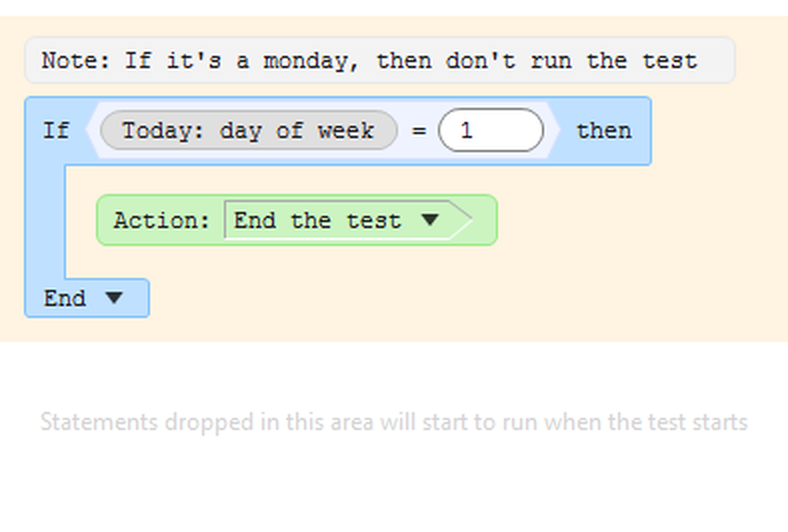Image resolution: width=788 pixels, height=532 pixels.
Task: Select the Note comment about monday
Action: tap(368, 61)
